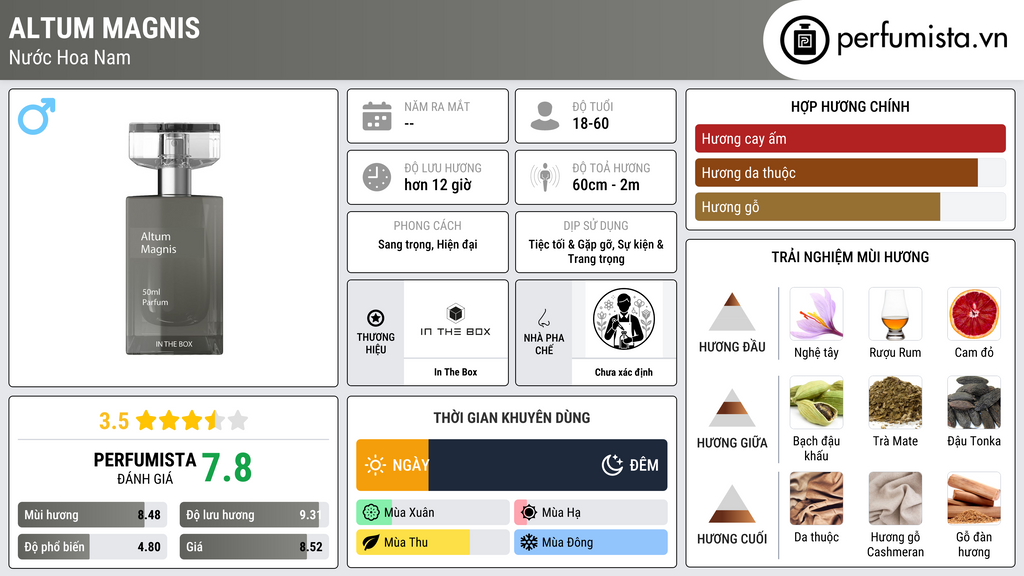This screenshot has height=576, width=1024.
Task: Click the star rating icons next to 3.5
Action: click(x=192, y=421)
